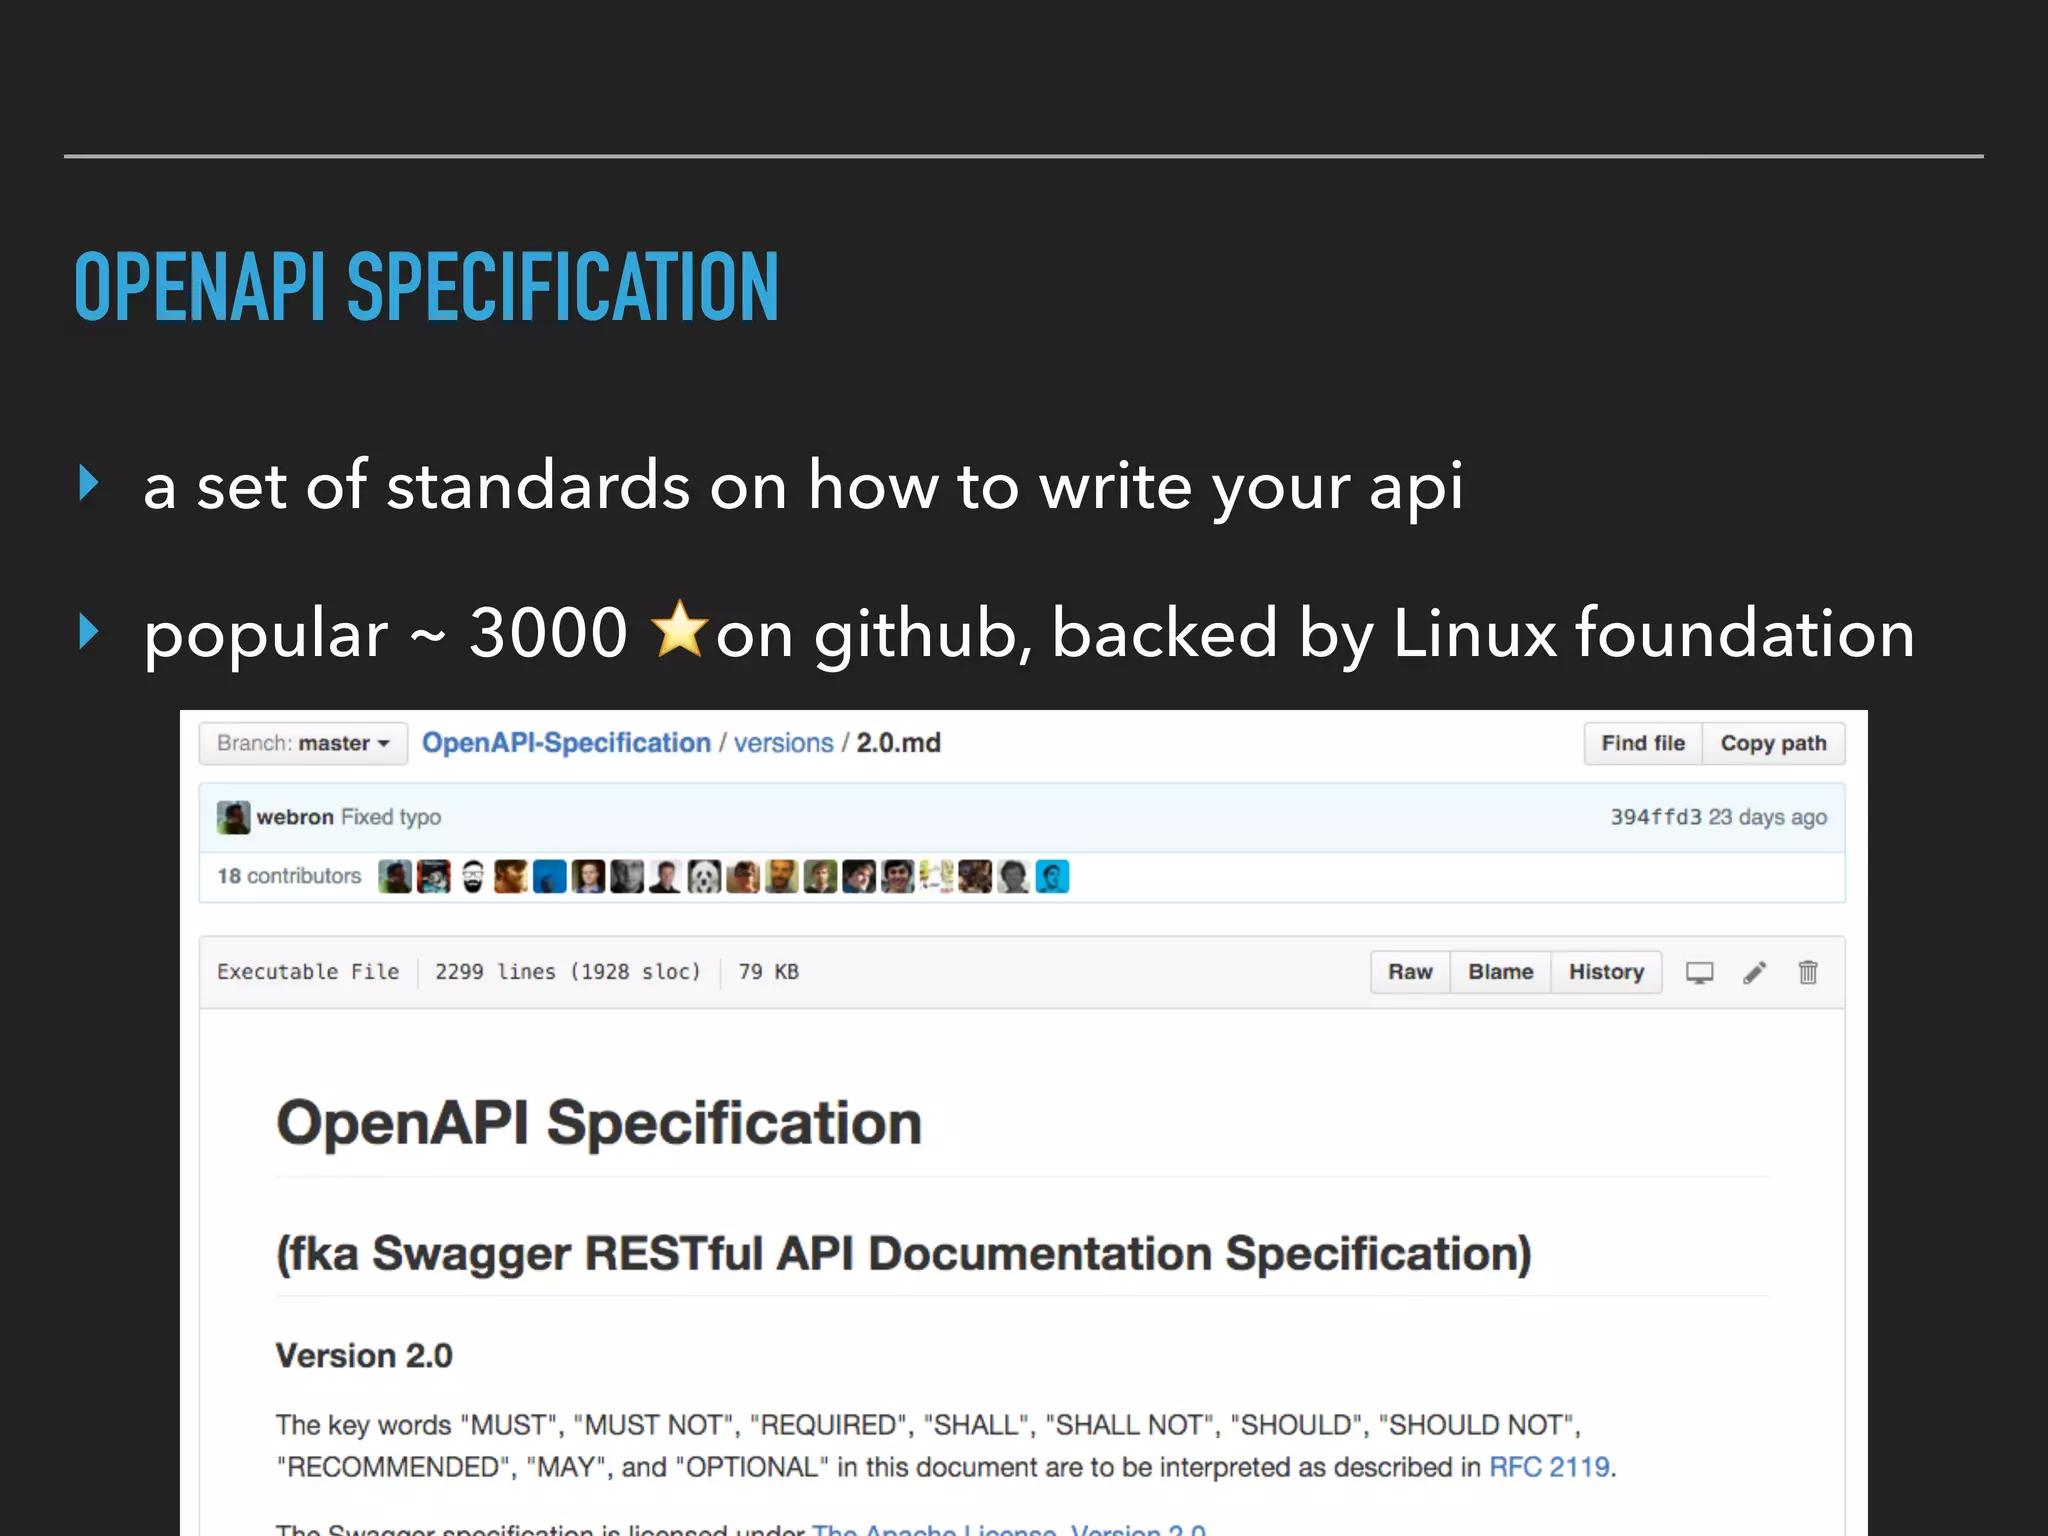The image size is (2048, 1536).
Task: Click '(fka Swagger RESTful API Documentation Specification)' heading
Action: point(904,1254)
